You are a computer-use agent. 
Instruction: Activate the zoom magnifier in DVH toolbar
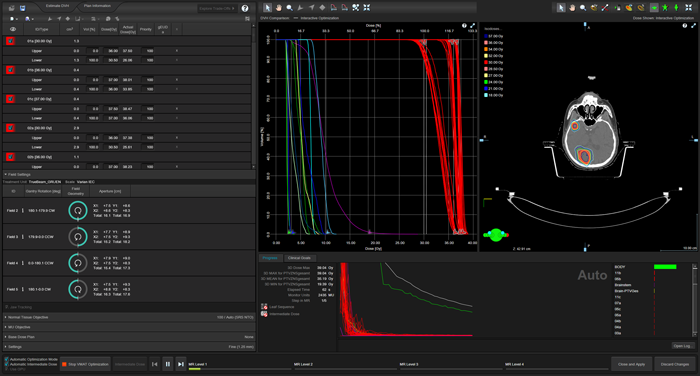289,8
